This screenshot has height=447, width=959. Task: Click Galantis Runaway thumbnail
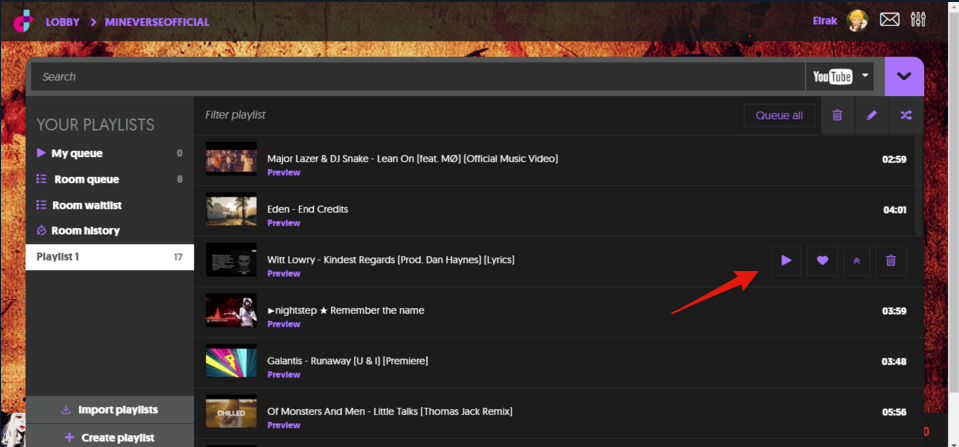[x=231, y=361]
